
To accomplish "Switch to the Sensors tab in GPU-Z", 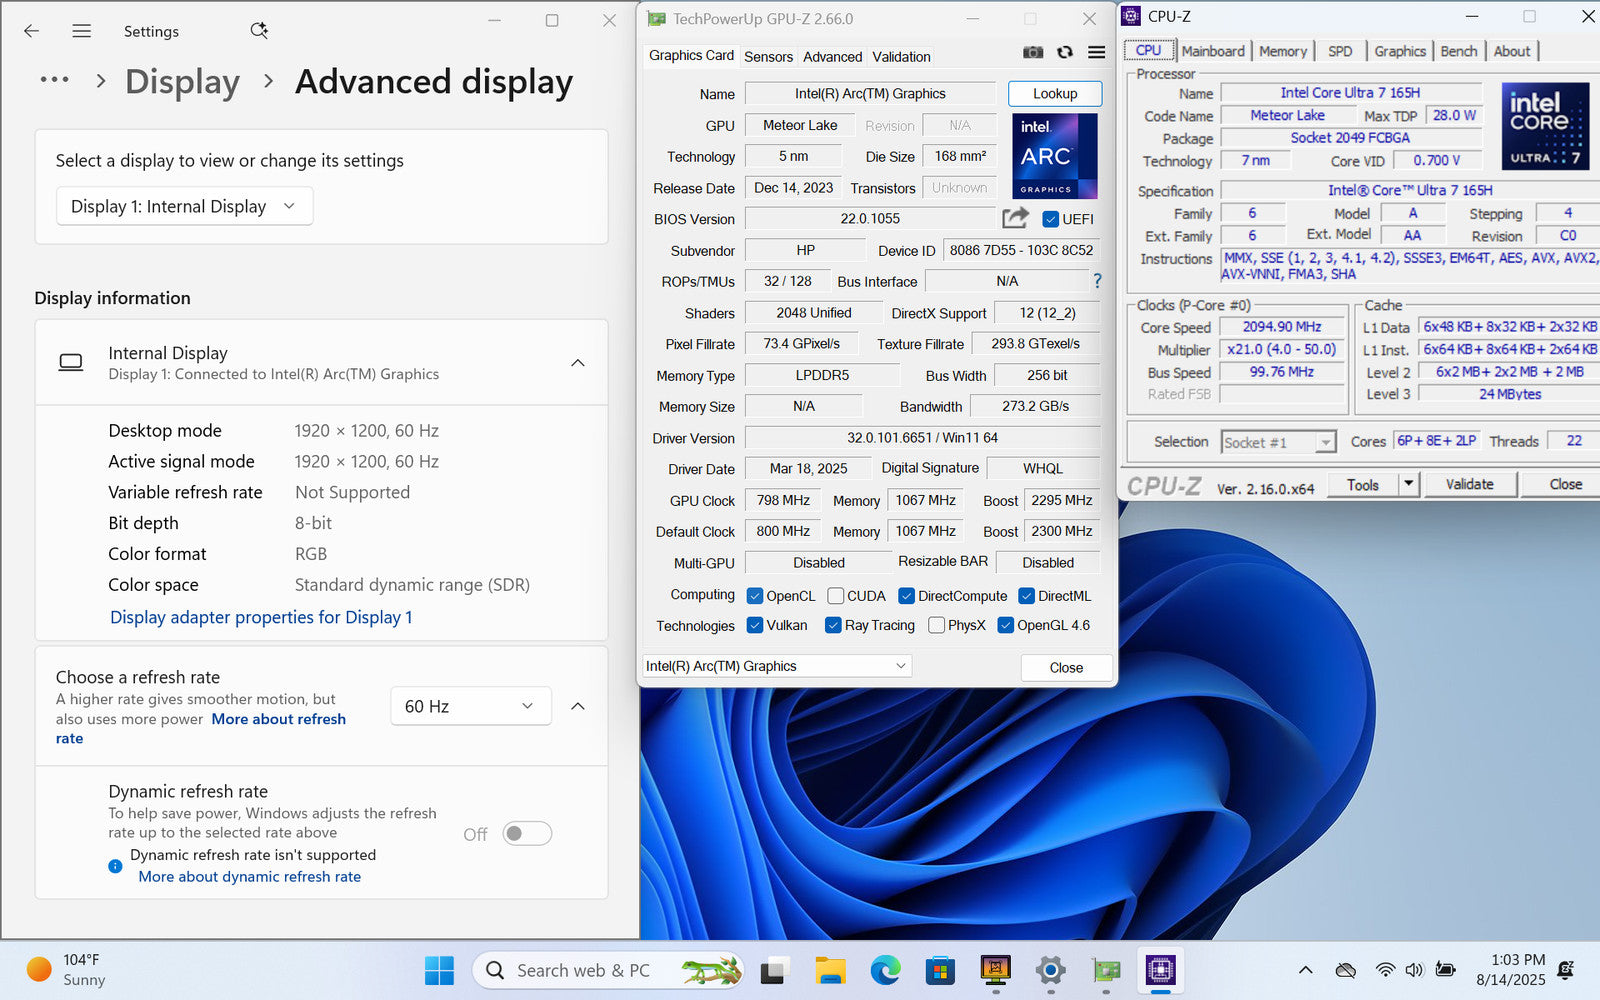I will pyautogui.click(x=768, y=57).
